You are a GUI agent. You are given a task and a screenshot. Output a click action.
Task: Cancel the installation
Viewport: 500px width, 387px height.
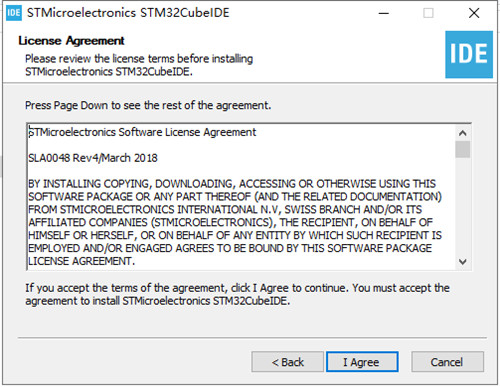point(447,362)
